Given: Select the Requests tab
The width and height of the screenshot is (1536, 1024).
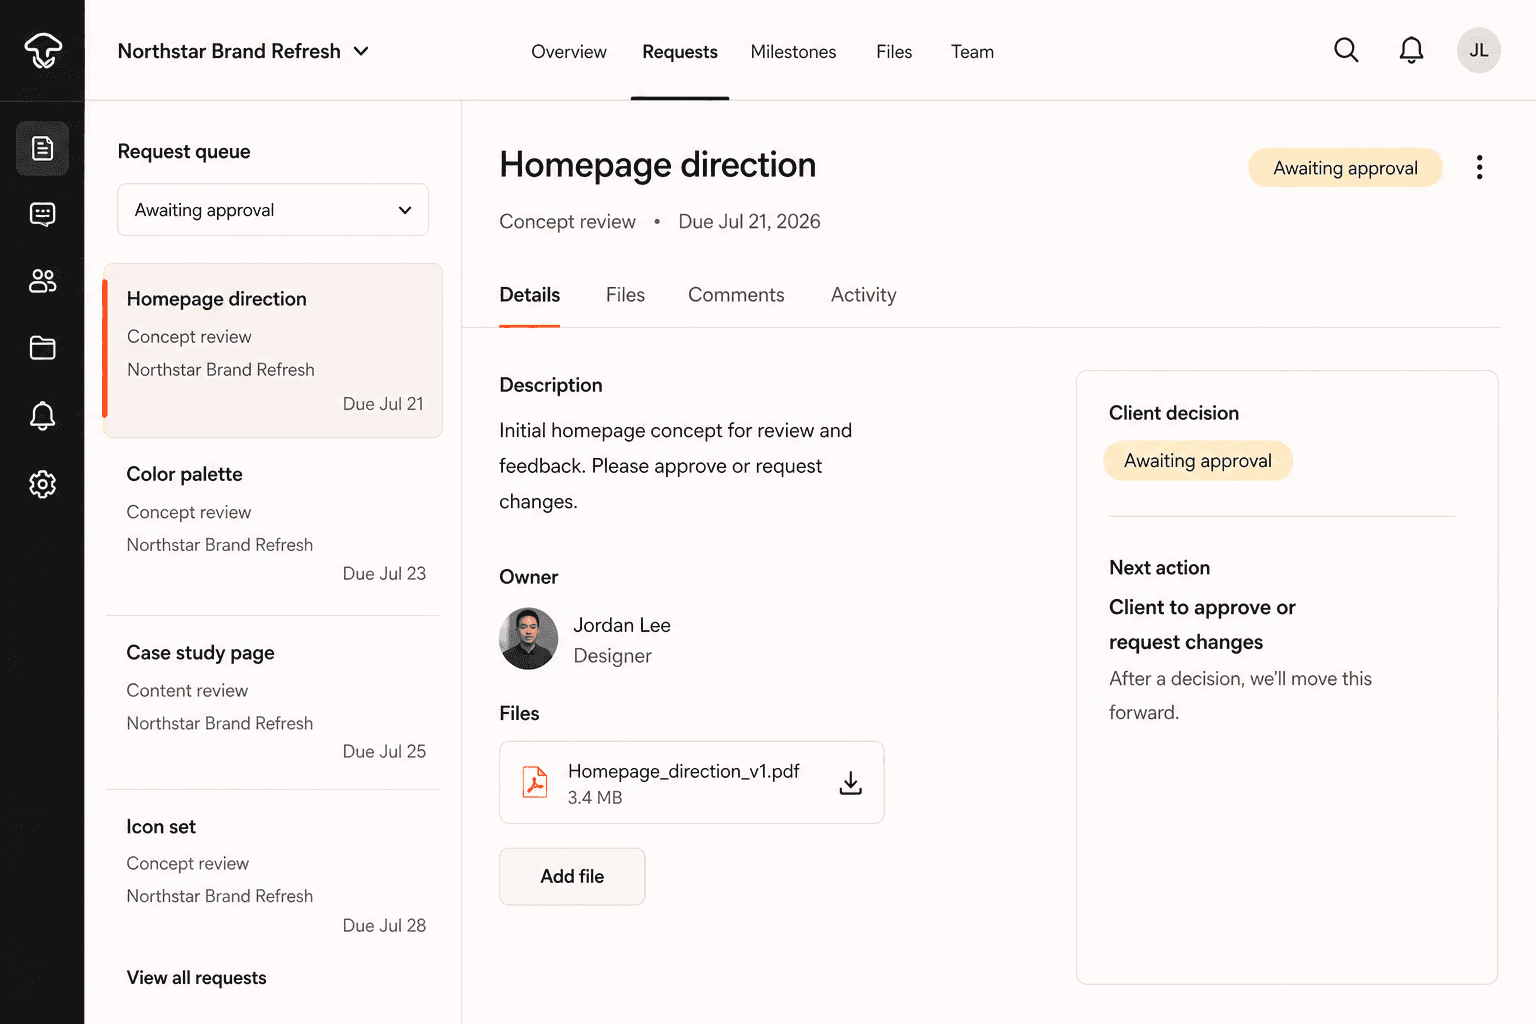Looking at the screenshot, I should [680, 52].
